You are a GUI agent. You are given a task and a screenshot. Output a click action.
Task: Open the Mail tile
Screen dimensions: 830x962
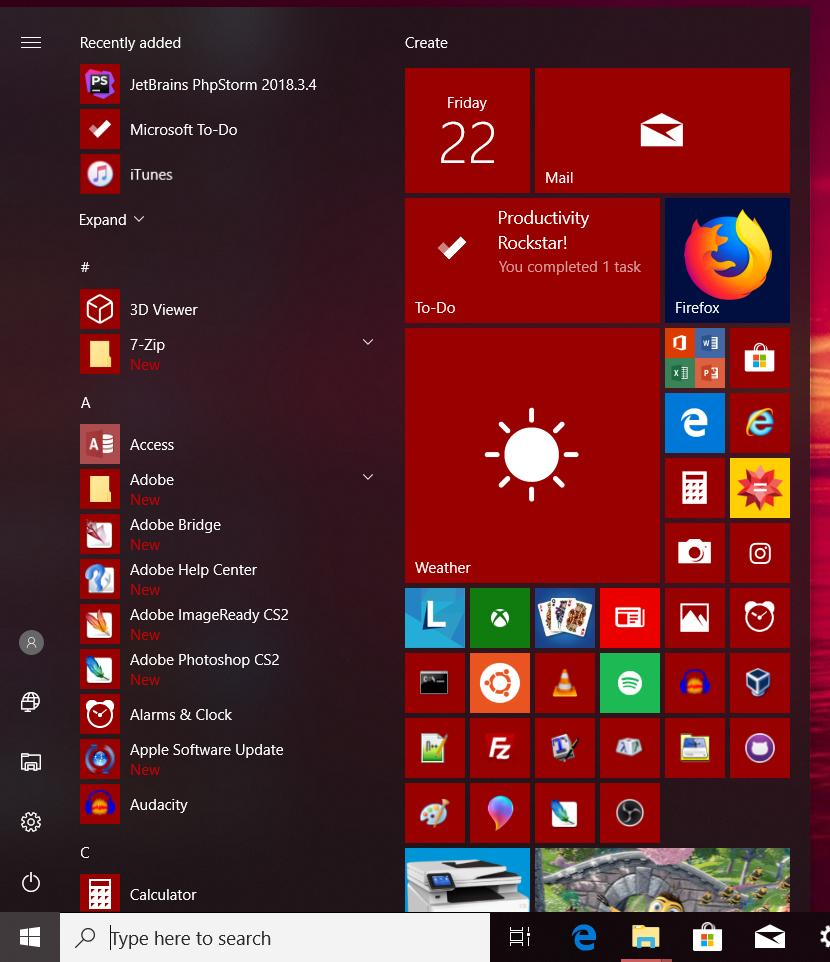pos(662,130)
